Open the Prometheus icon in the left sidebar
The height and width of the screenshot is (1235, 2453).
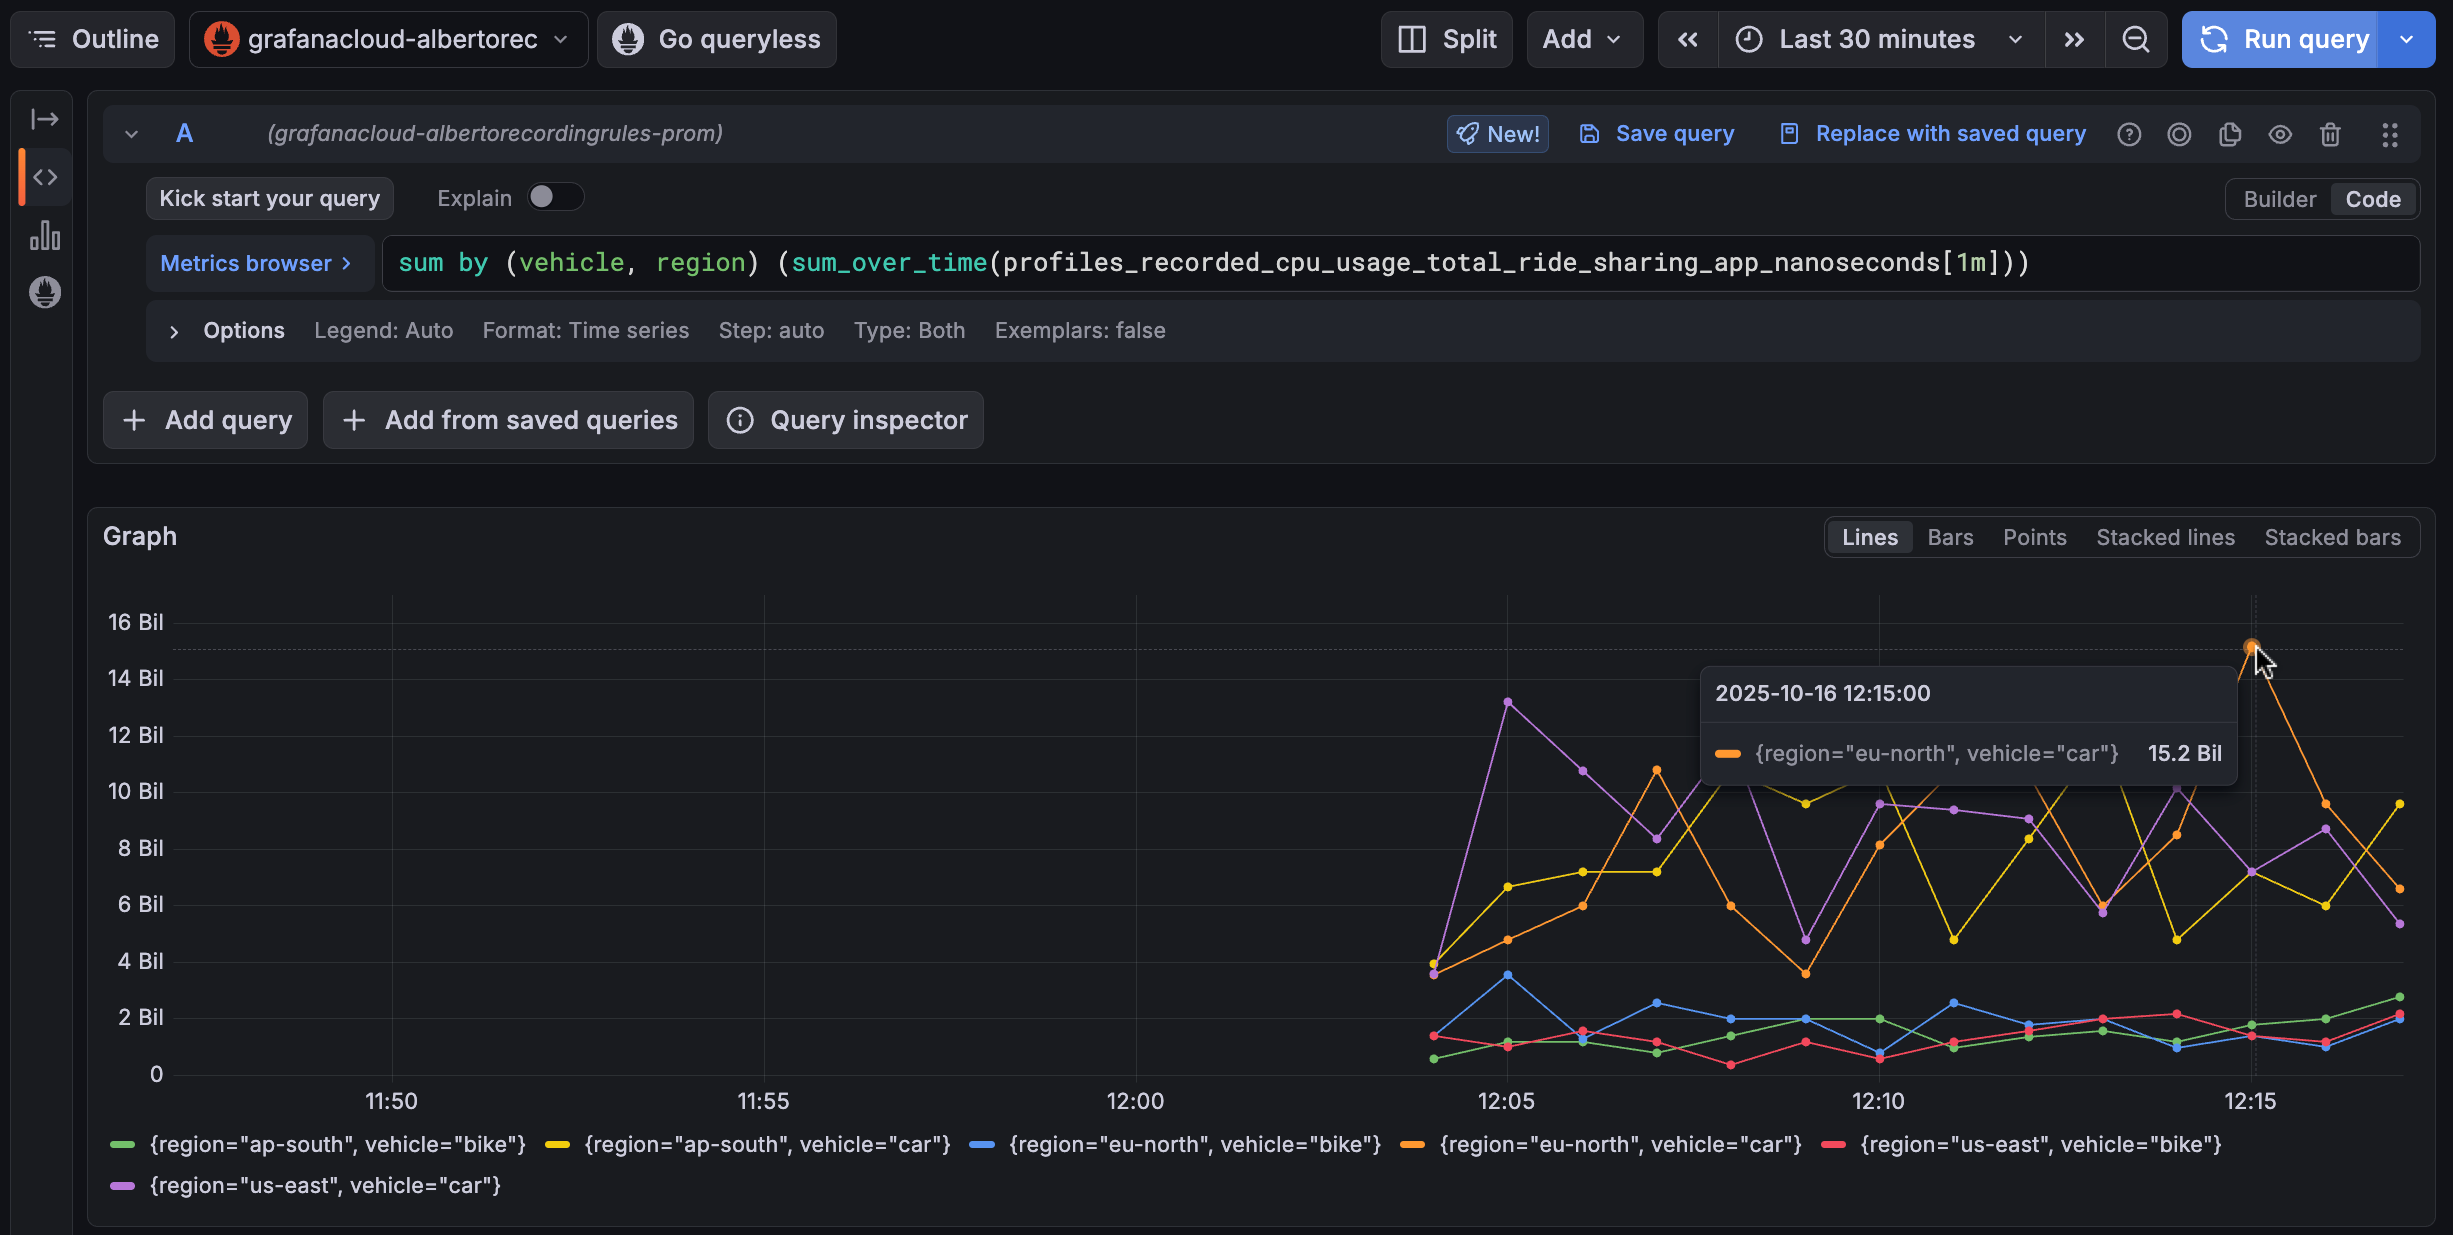tap(45, 293)
